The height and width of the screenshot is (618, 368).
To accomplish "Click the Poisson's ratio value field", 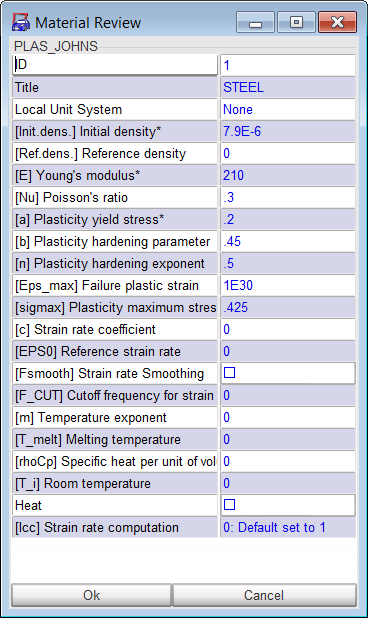I will pyautogui.click(x=288, y=197).
